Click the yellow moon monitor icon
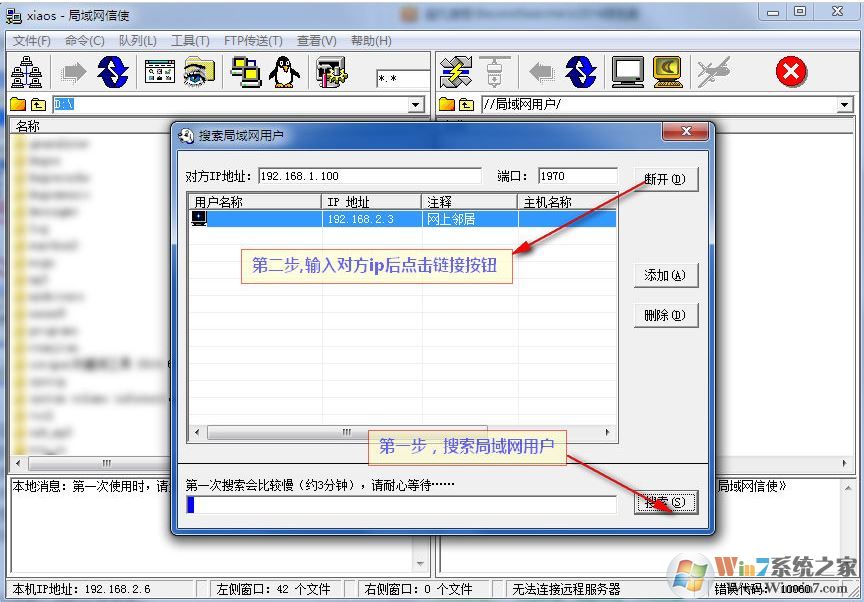This screenshot has height=602, width=864. click(665, 72)
